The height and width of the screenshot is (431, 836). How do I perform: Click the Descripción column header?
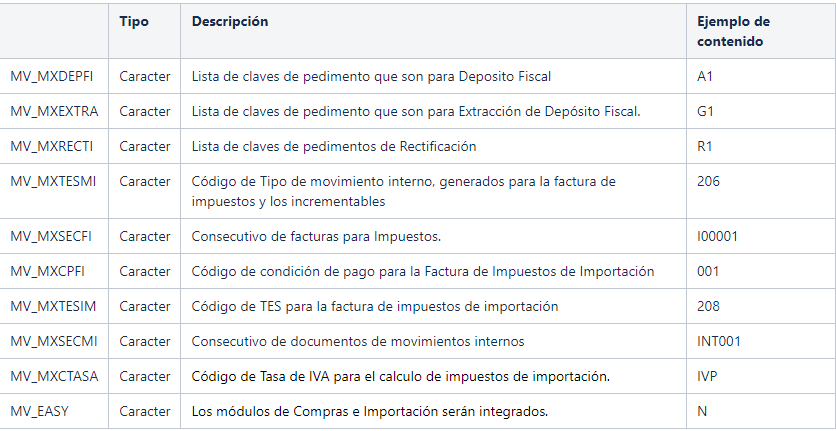(230, 21)
